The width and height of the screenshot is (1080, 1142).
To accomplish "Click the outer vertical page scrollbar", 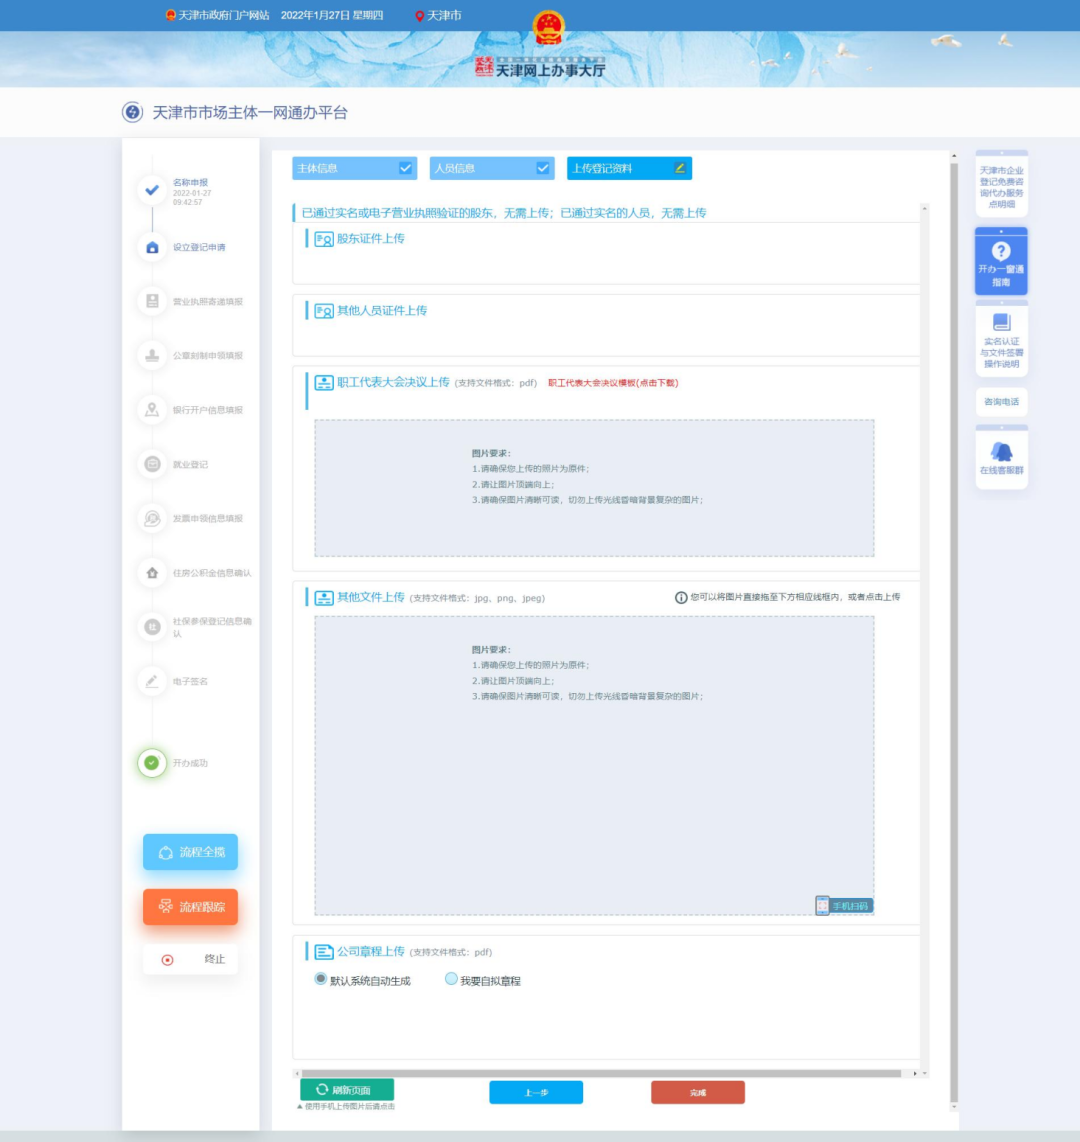I will 954,631.
